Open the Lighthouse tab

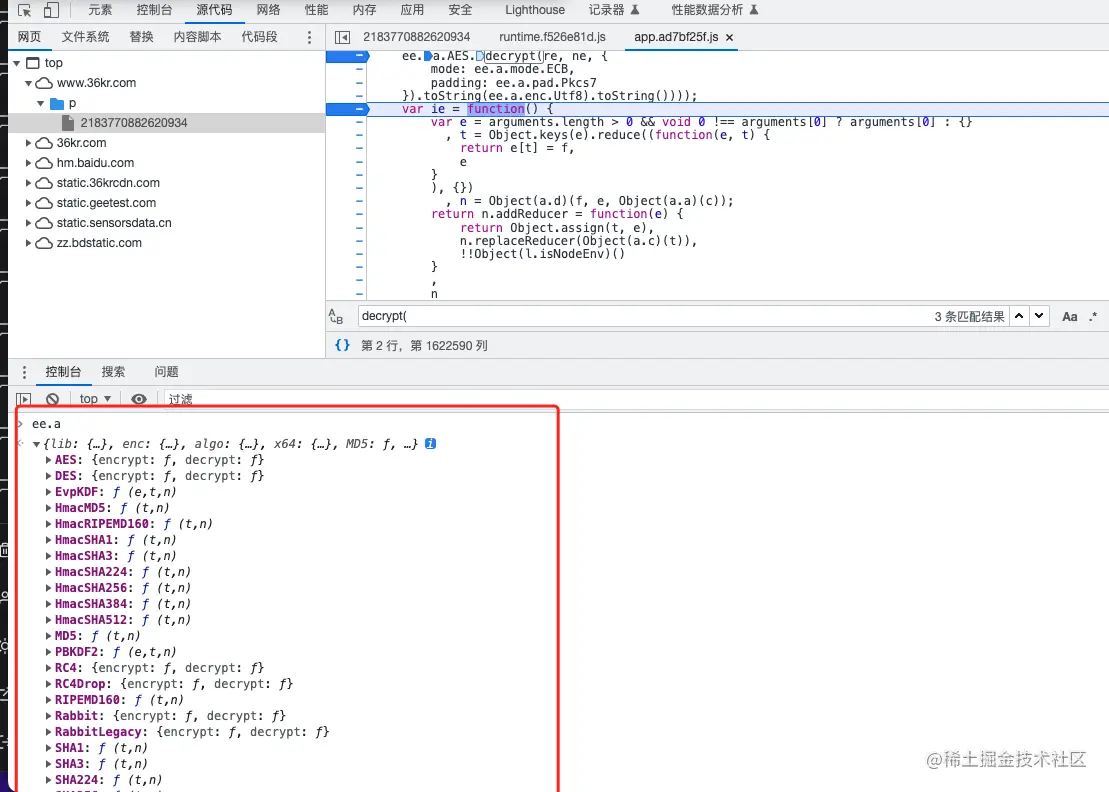point(535,10)
